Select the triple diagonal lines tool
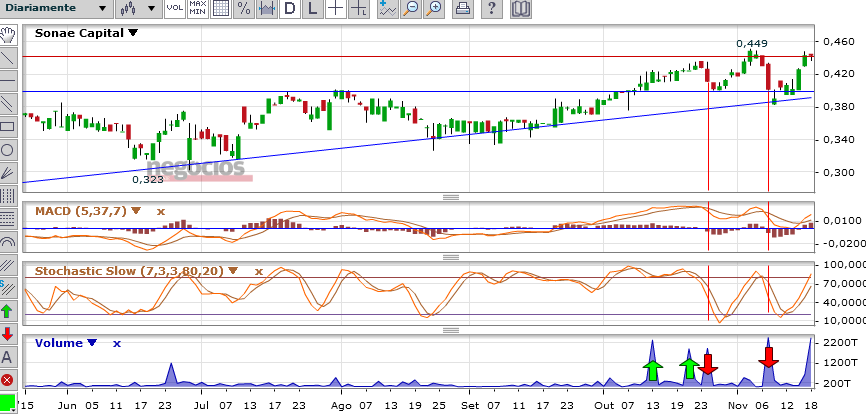866x417 pixels. point(8,265)
